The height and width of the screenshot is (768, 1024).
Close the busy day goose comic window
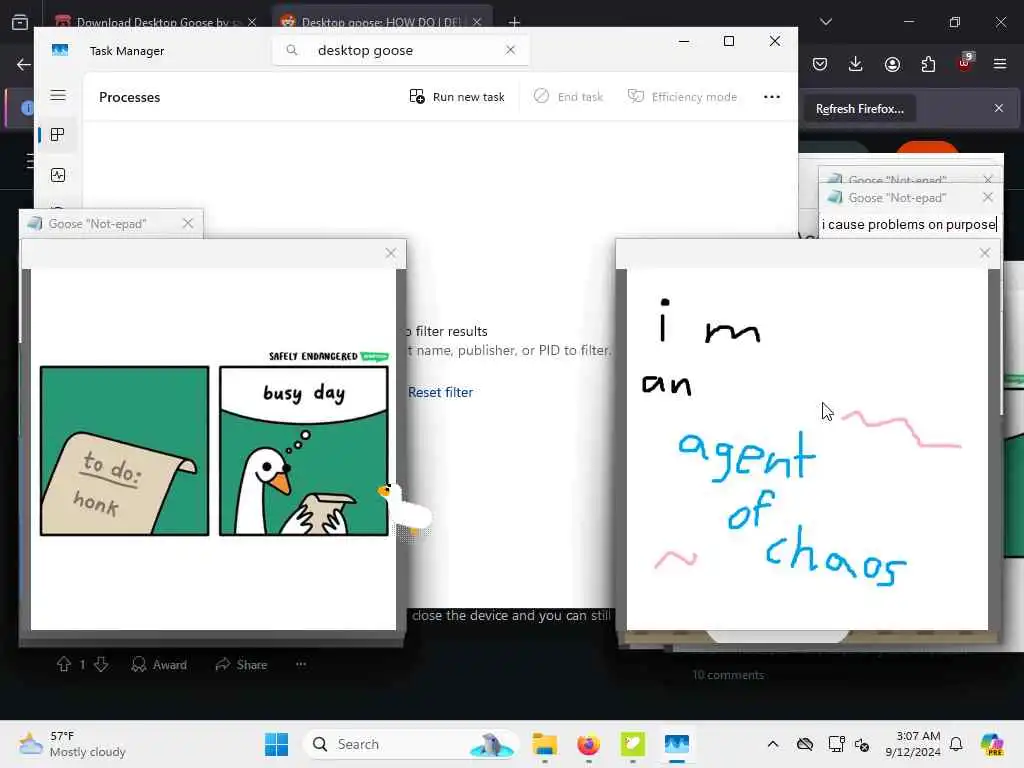coord(391,253)
